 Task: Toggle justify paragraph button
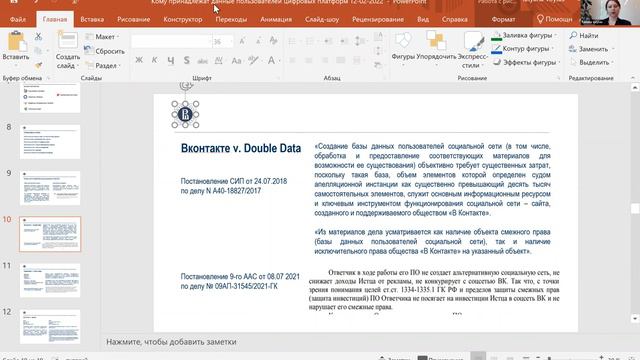(x=341, y=60)
